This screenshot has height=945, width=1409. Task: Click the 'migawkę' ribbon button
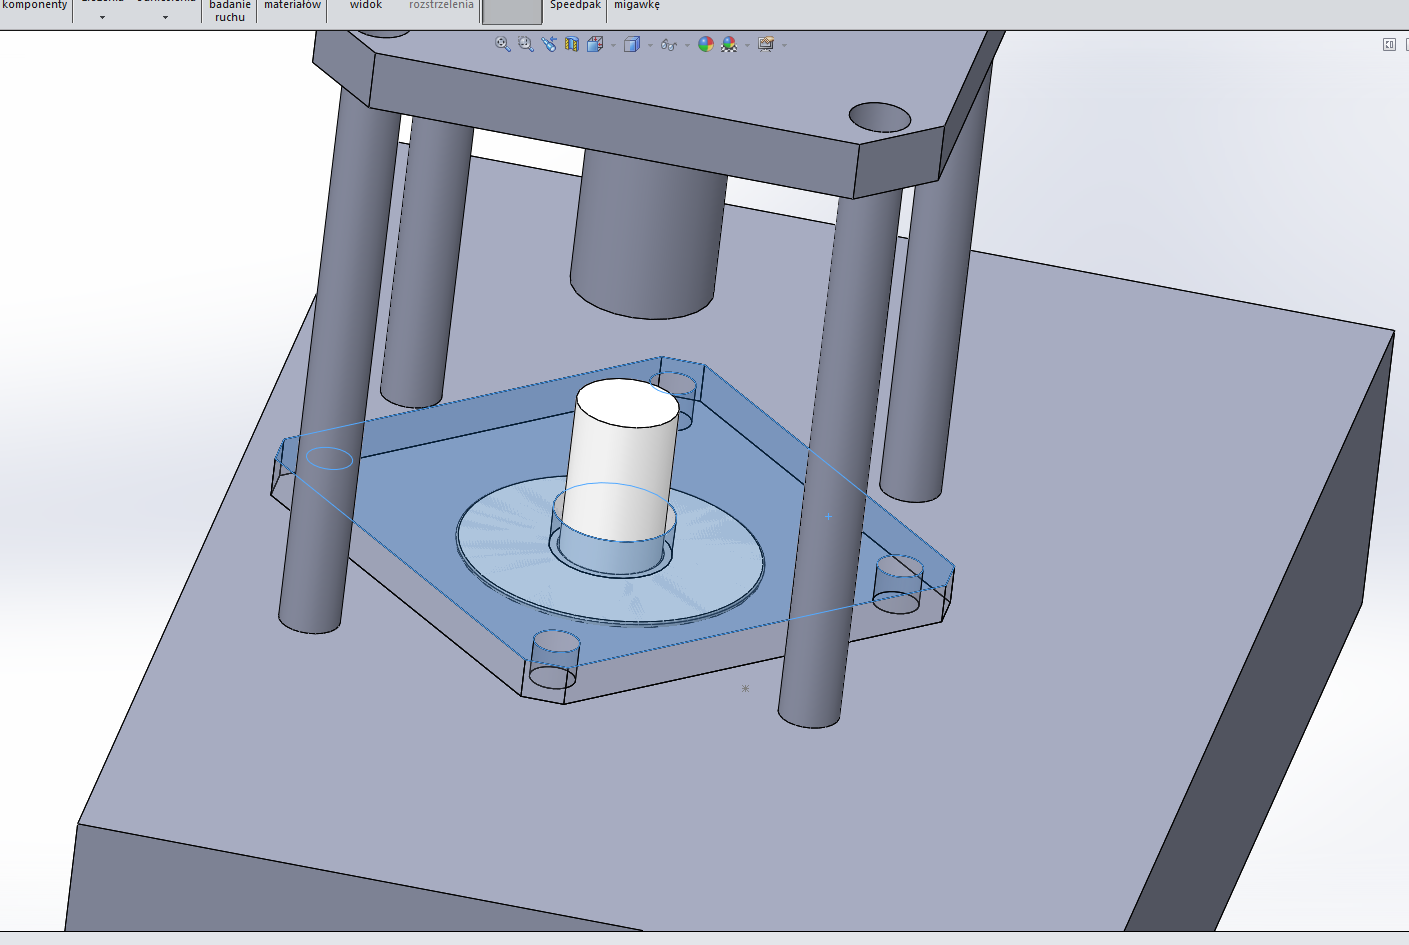[637, 6]
